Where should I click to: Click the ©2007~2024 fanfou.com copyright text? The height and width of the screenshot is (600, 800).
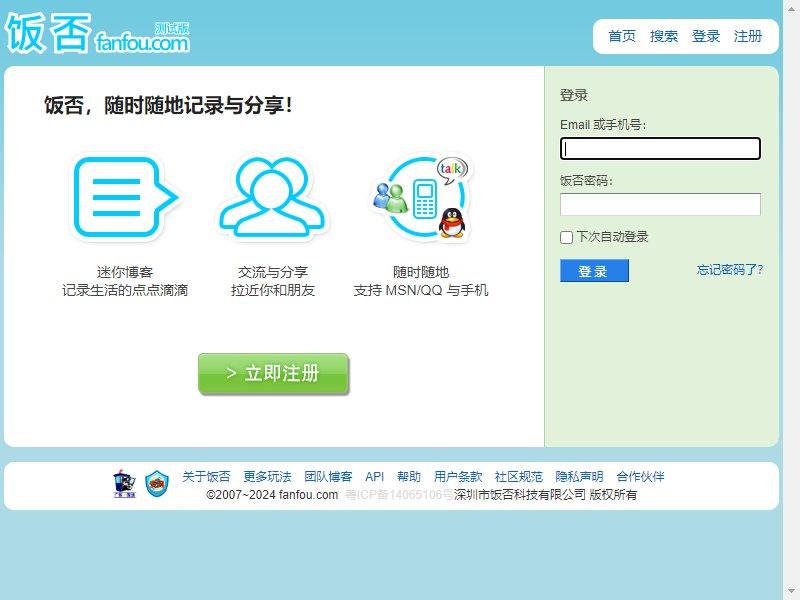click(x=272, y=495)
